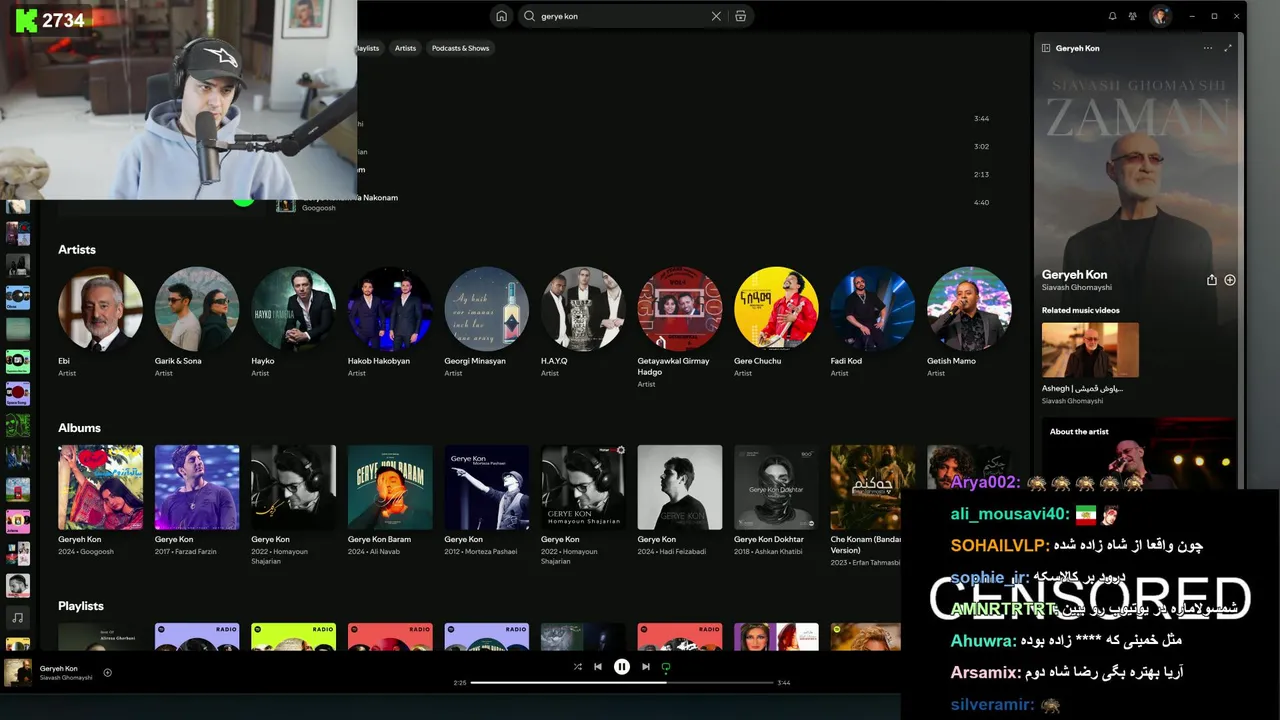This screenshot has height=720, width=1280.
Task: Clear the 'gerye kon' search text
Action: tap(716, 16)
